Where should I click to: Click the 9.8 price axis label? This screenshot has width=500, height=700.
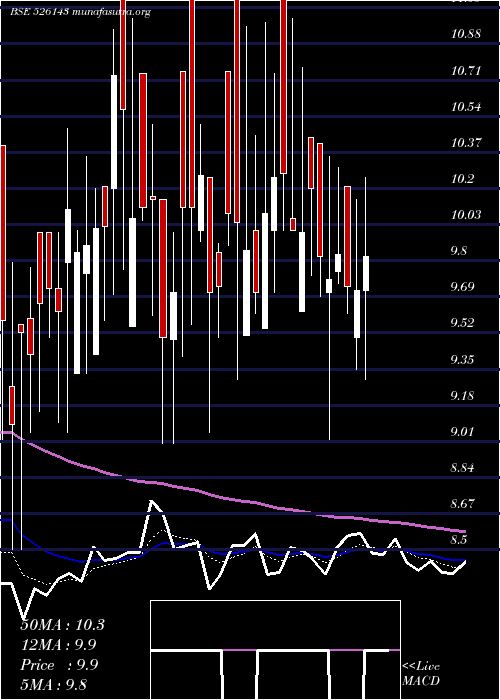(x=458, y=251)
